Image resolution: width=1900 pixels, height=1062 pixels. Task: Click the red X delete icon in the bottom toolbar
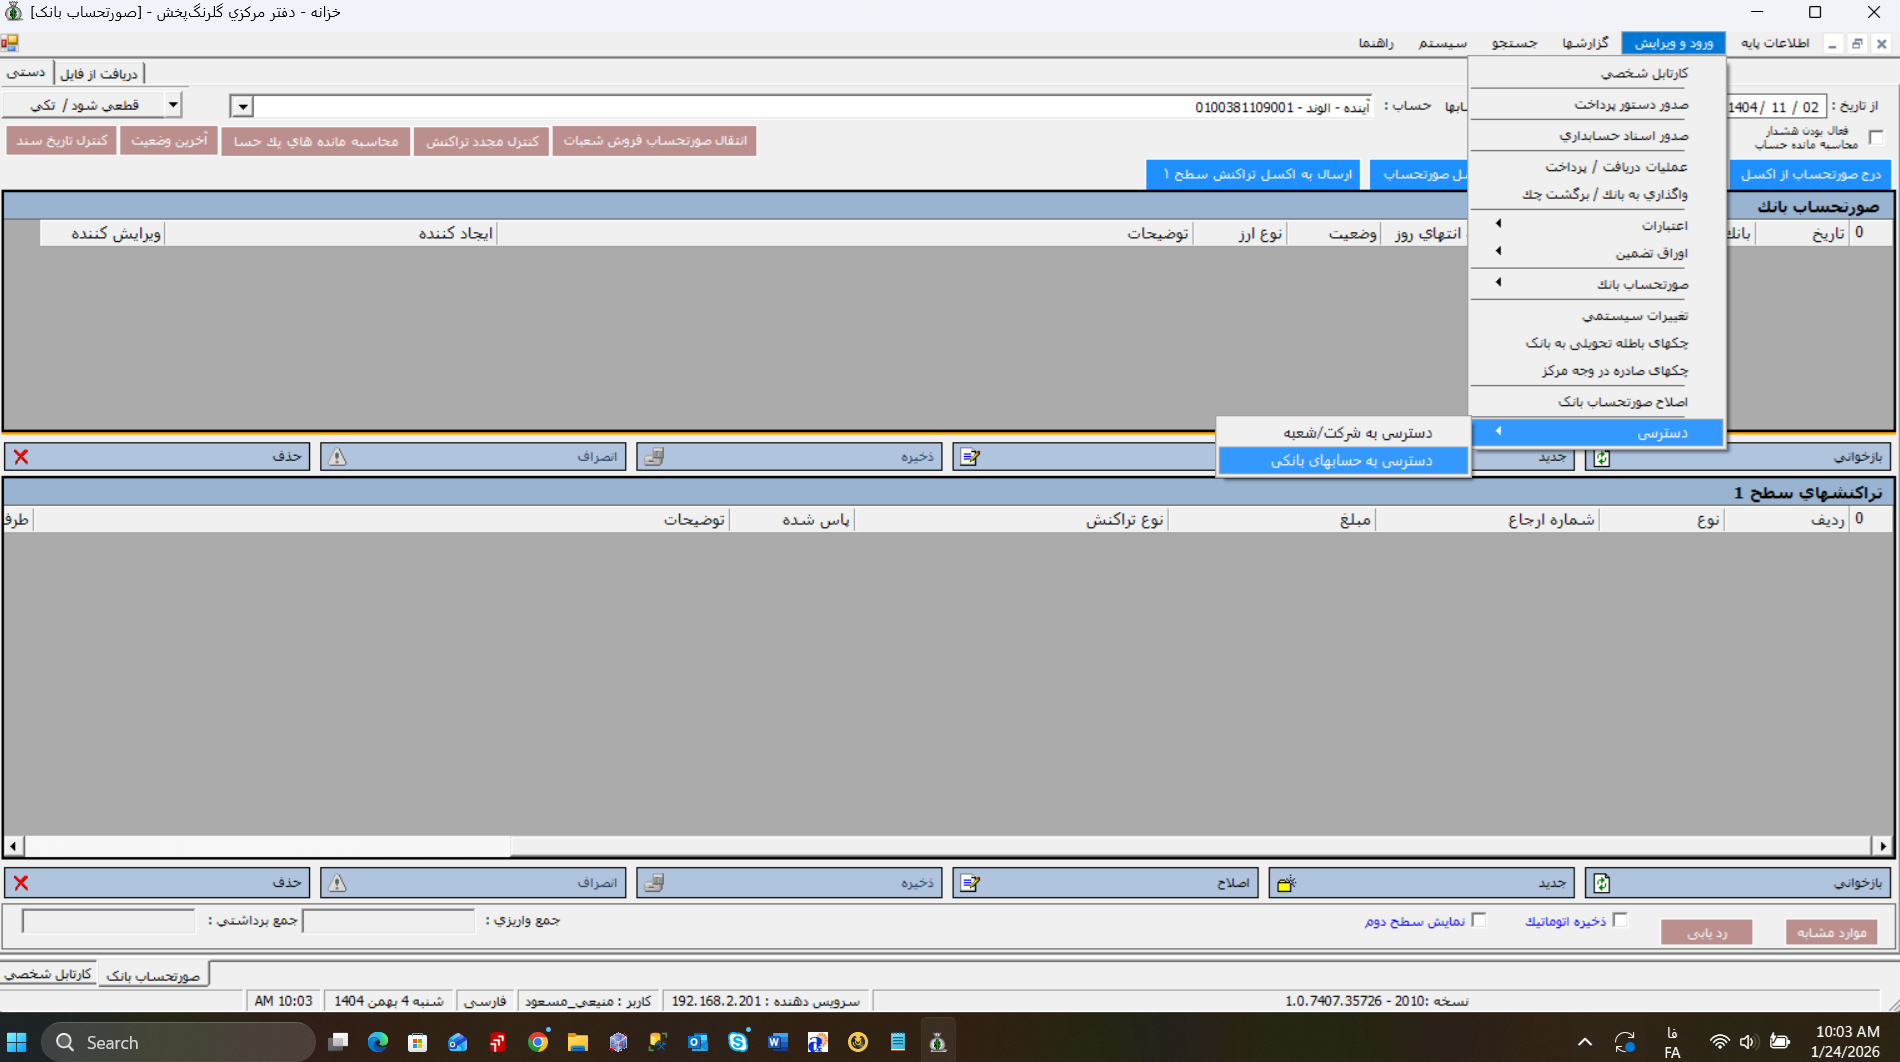point(21,883)
